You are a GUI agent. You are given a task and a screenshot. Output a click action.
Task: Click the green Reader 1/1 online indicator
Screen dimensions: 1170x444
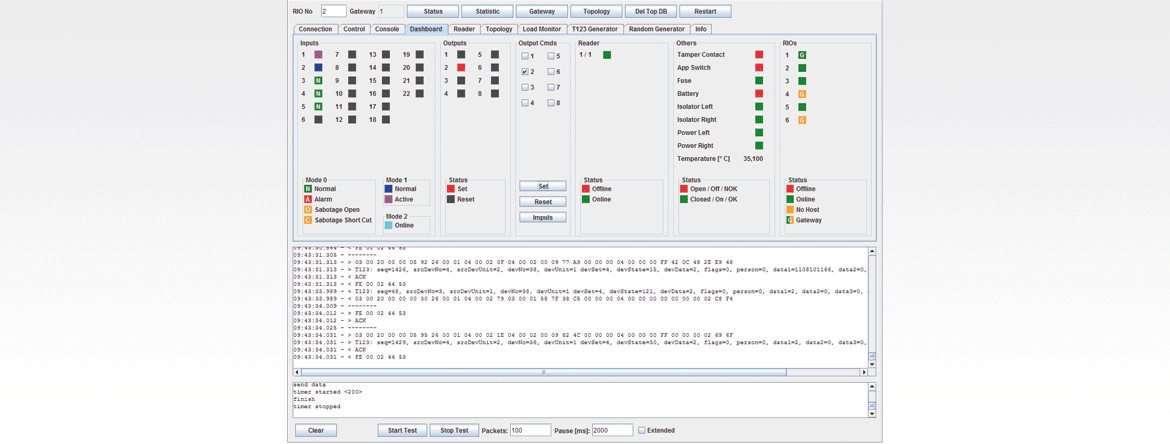(x=607, y=54)
